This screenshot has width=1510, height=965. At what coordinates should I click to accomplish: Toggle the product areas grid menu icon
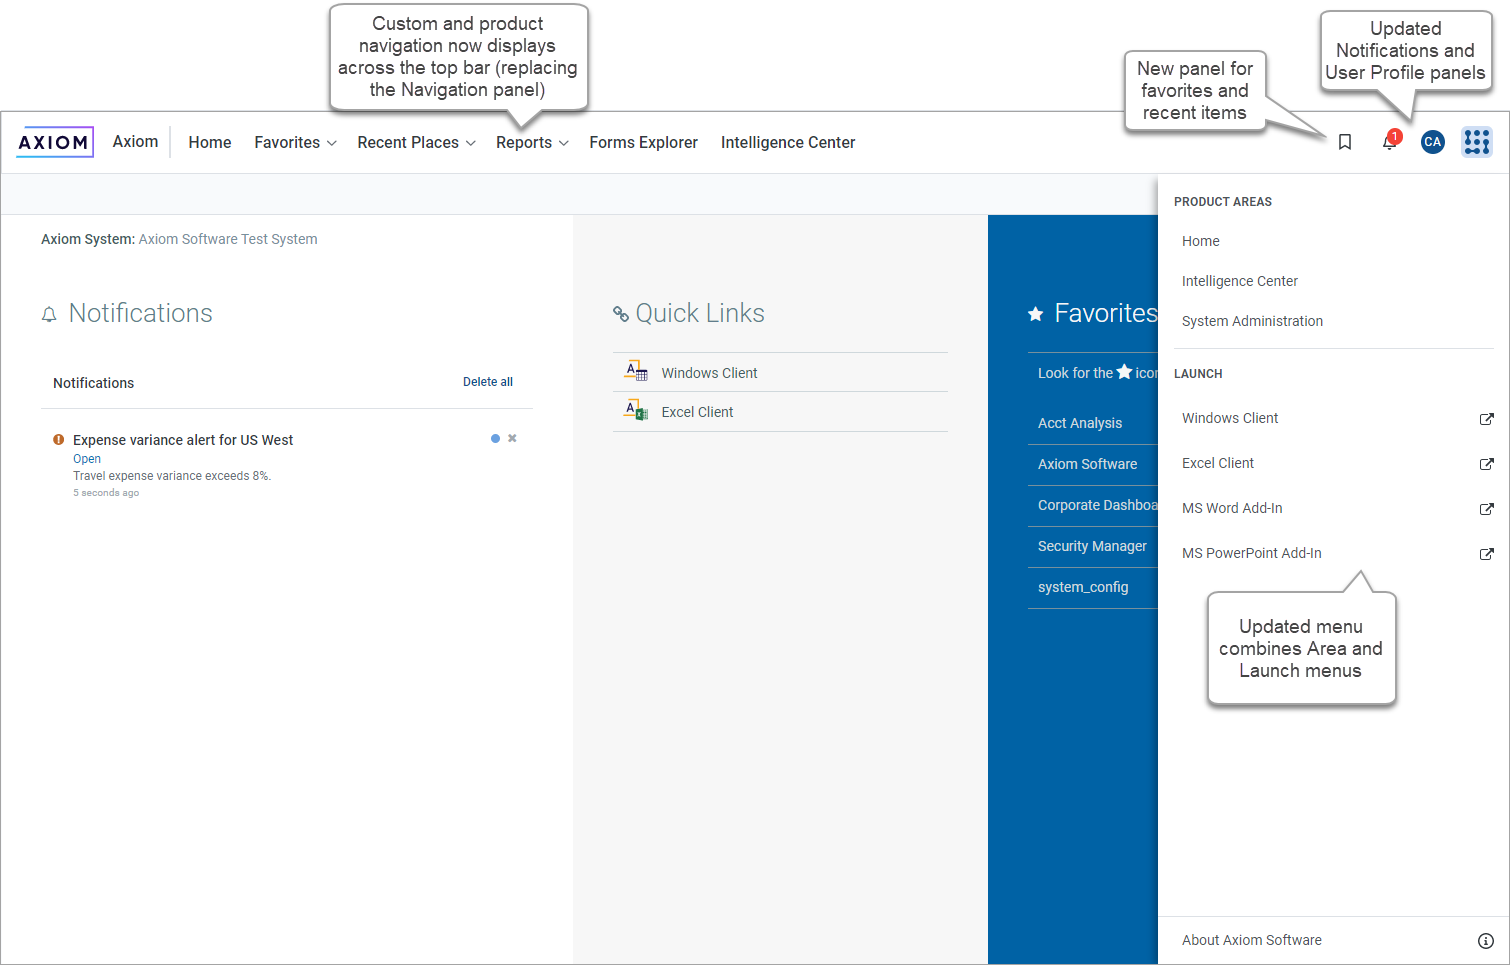(1476, 142)
